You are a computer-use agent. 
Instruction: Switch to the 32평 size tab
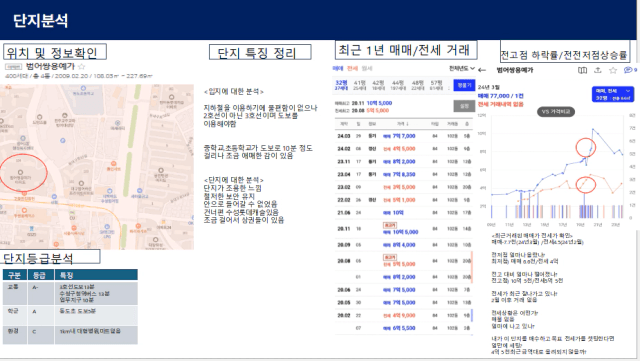(341, 85)
